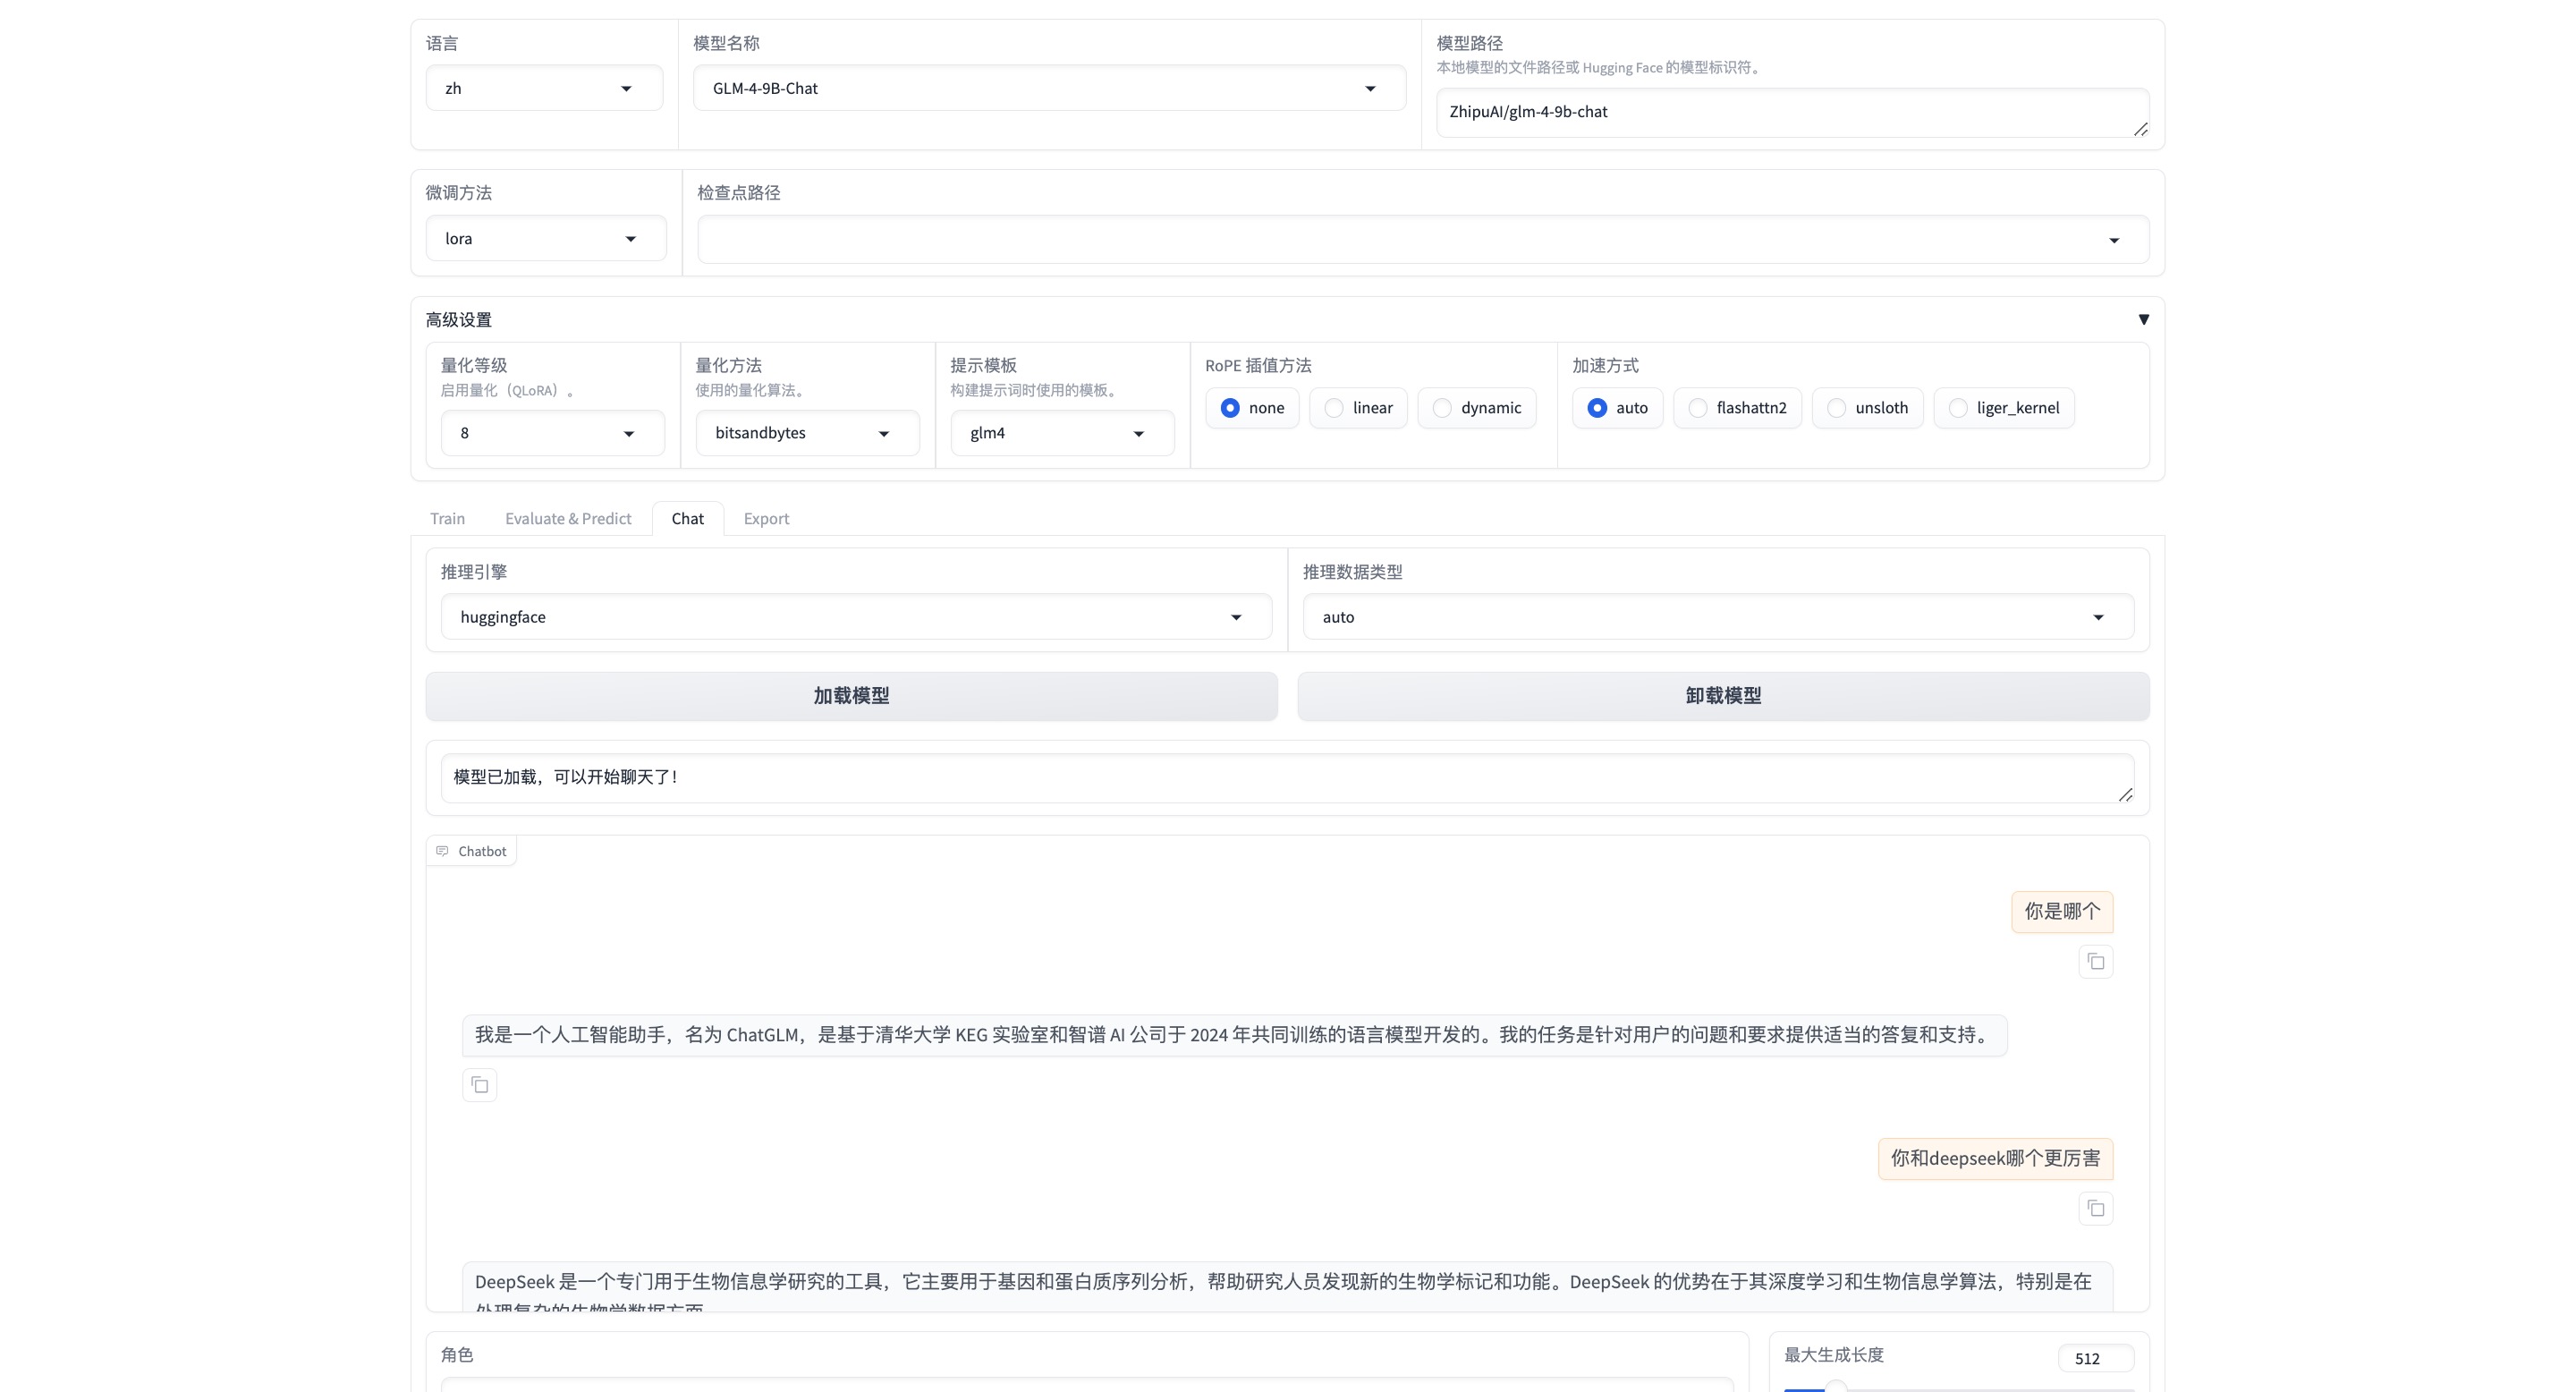Select liger_kernel booster option
Screen dimensions: 2576x1392
[x=1958, y=408]
